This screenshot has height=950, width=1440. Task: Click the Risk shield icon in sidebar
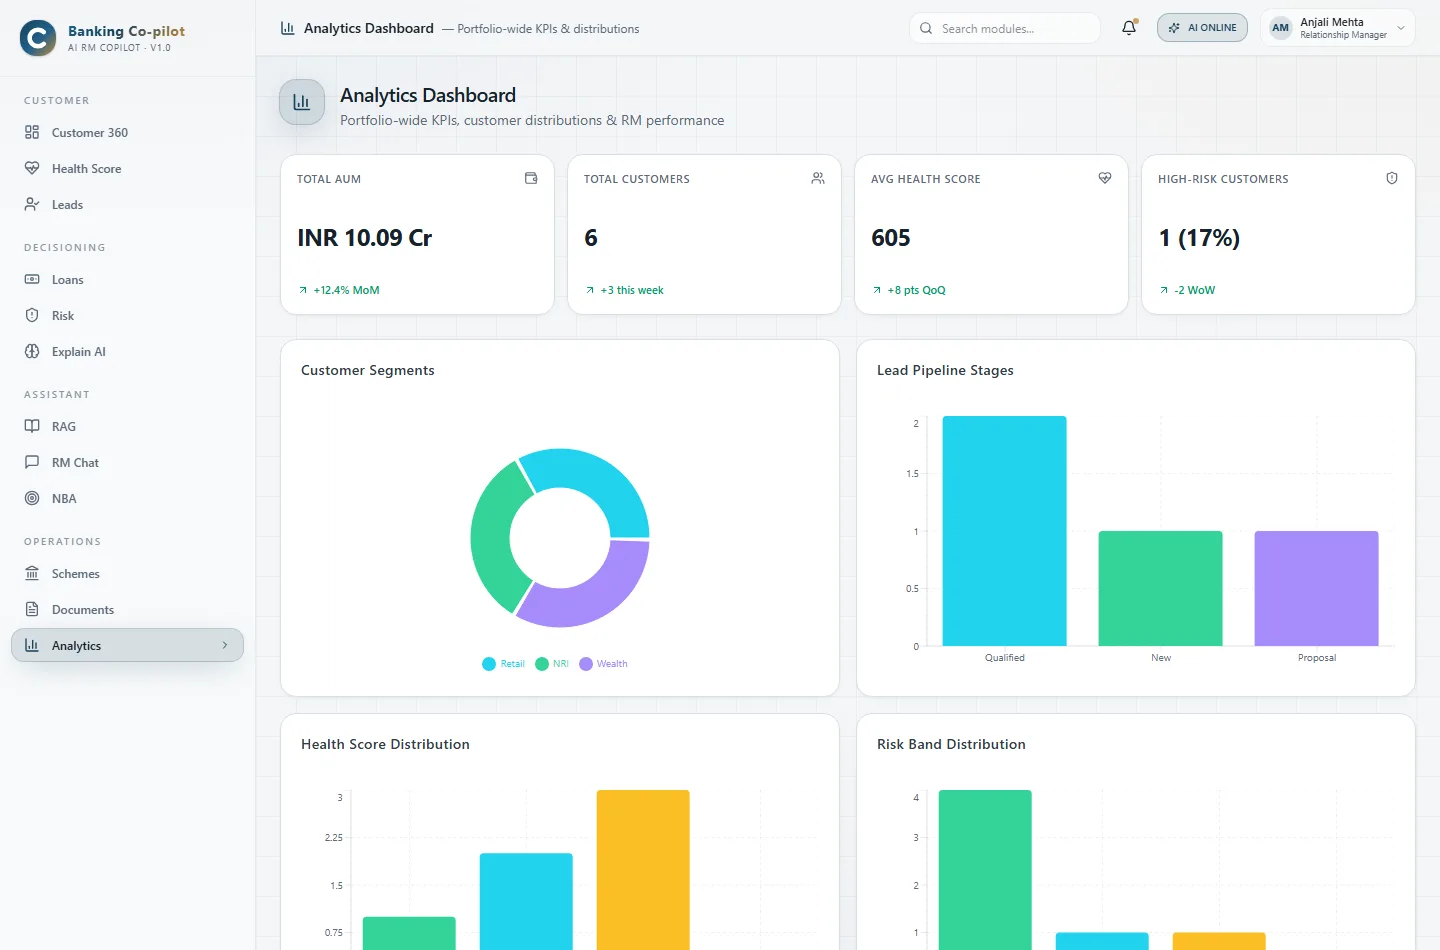point(32,315)
